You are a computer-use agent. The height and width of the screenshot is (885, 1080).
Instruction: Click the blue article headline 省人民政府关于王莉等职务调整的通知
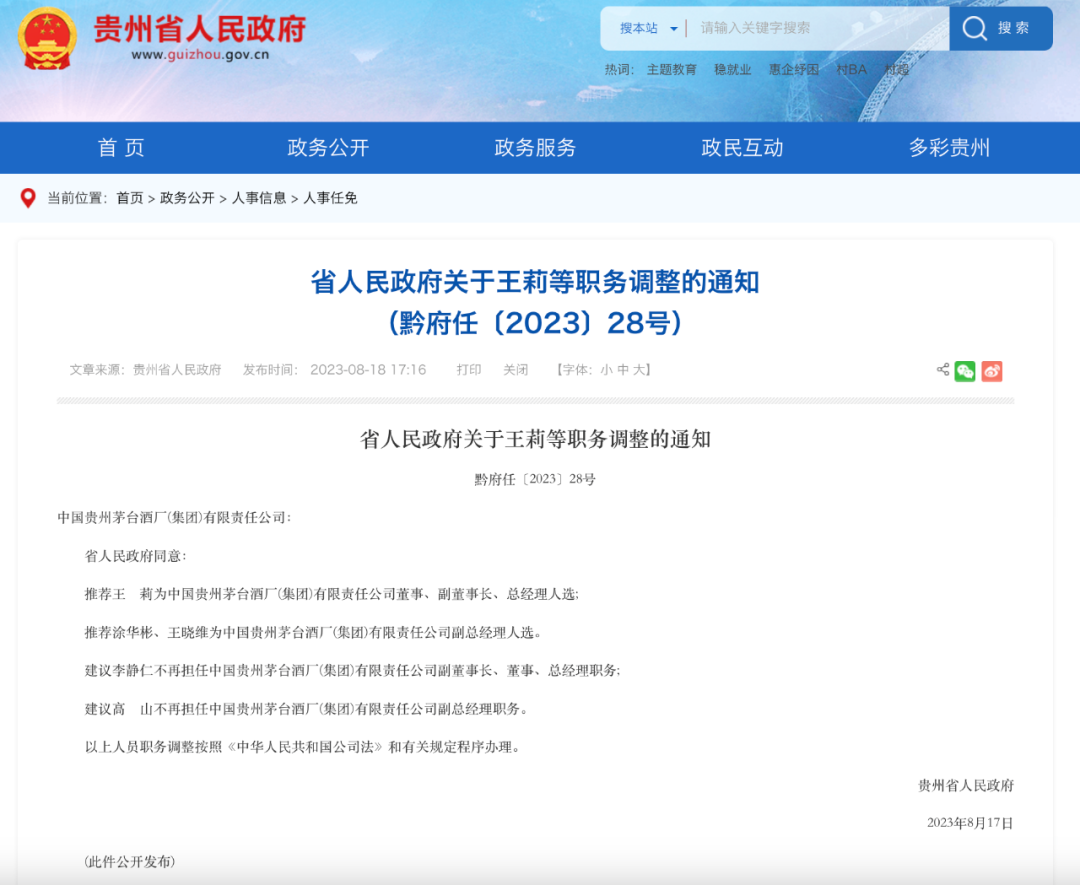pyautogui.click(x=535, y=282)
